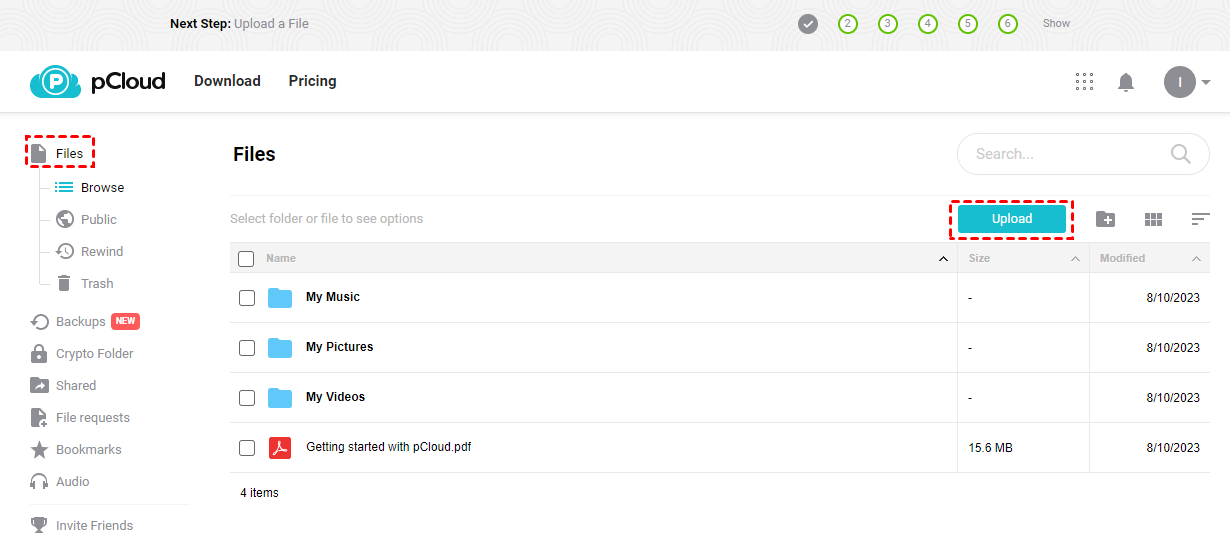The width and height of the screenshot is (1230, 560).
Task: Tick the Getting started PDF checkbox
Action: point(247,448)
